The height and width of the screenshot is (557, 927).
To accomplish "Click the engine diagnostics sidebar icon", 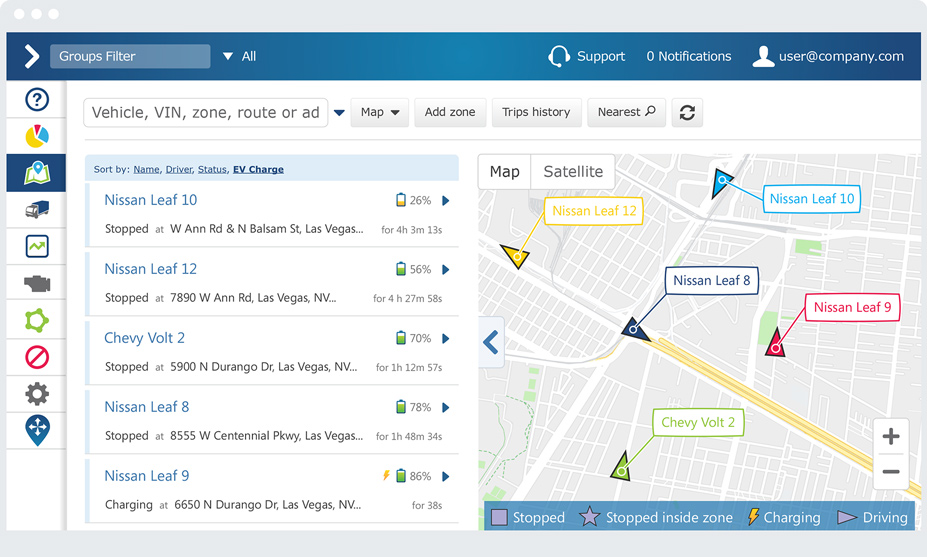I will 36,283.
